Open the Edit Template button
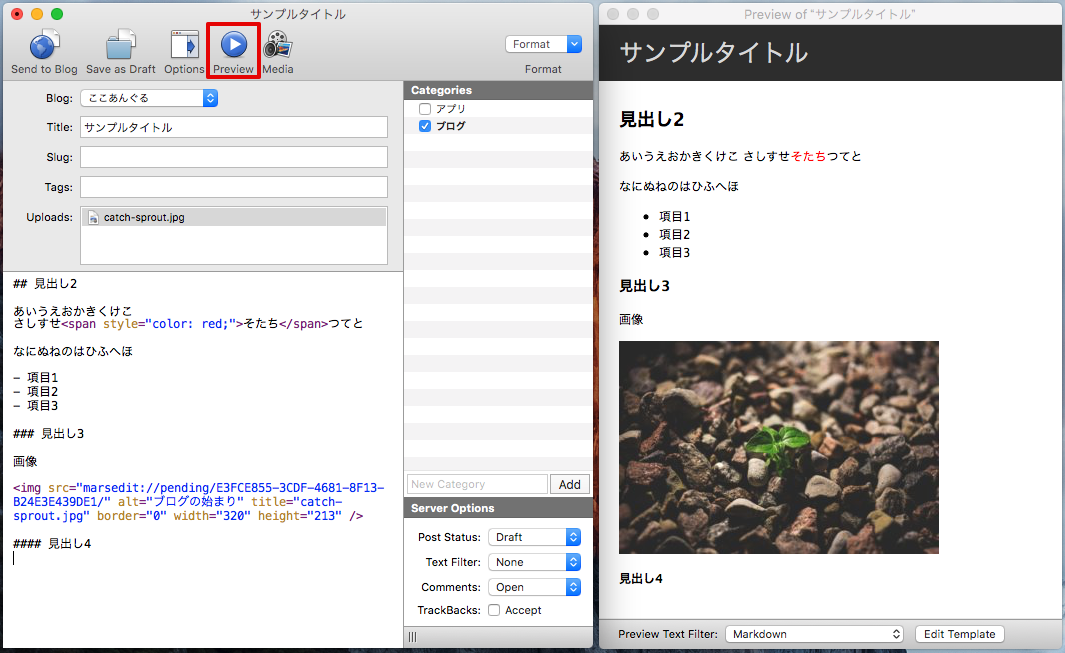The image size is (1065, 653). click(959, 633)
